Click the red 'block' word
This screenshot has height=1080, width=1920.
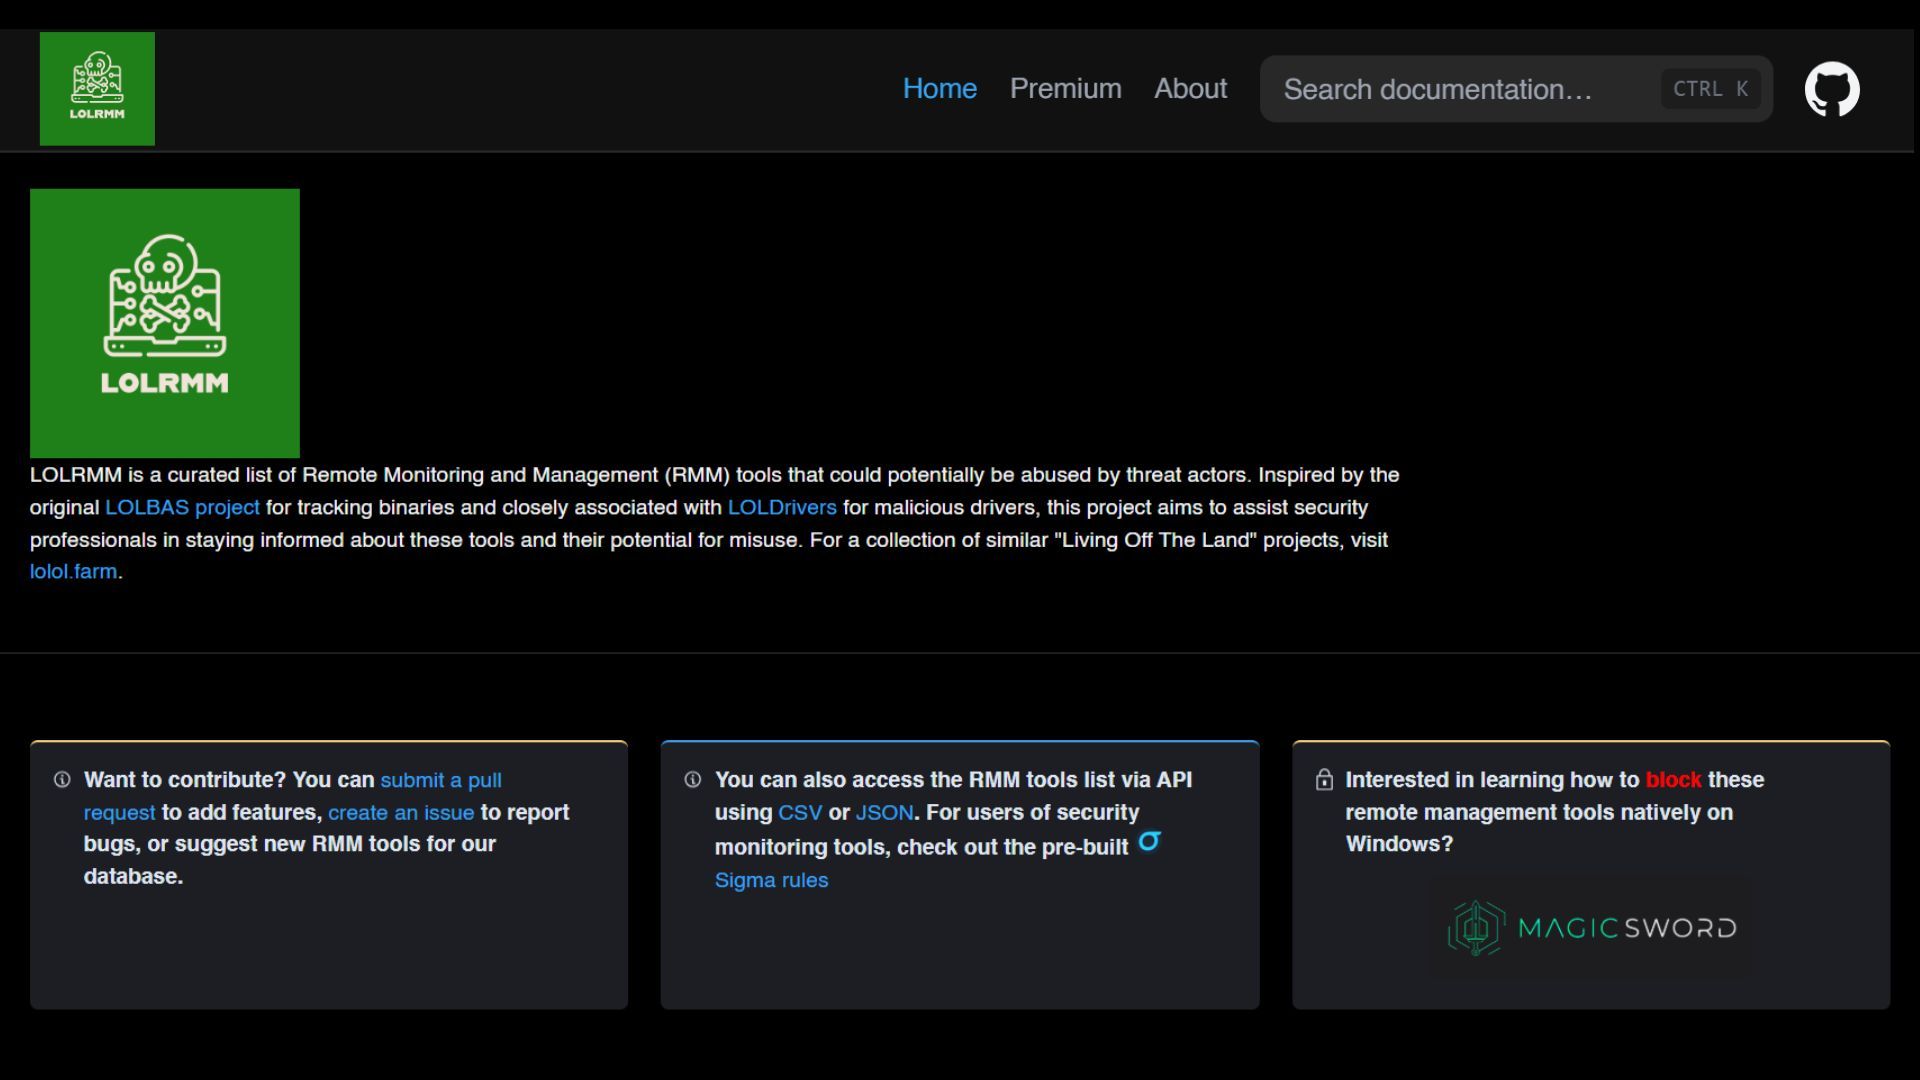click(1673, 780)
